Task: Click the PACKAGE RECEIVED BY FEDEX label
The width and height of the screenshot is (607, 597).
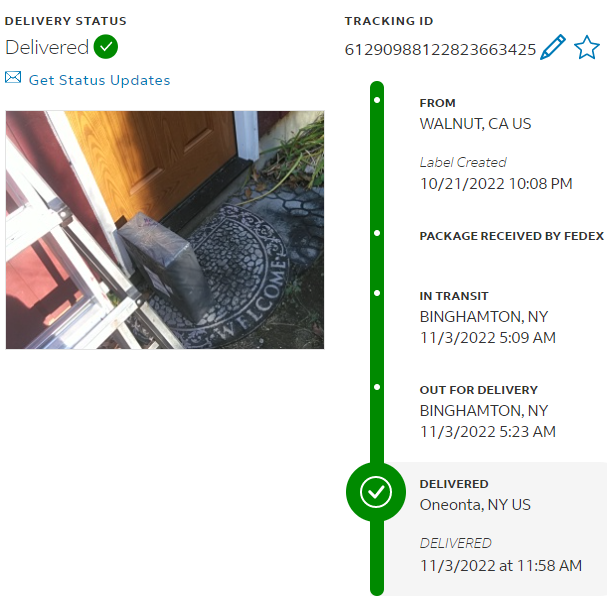Action: (511, 236)
